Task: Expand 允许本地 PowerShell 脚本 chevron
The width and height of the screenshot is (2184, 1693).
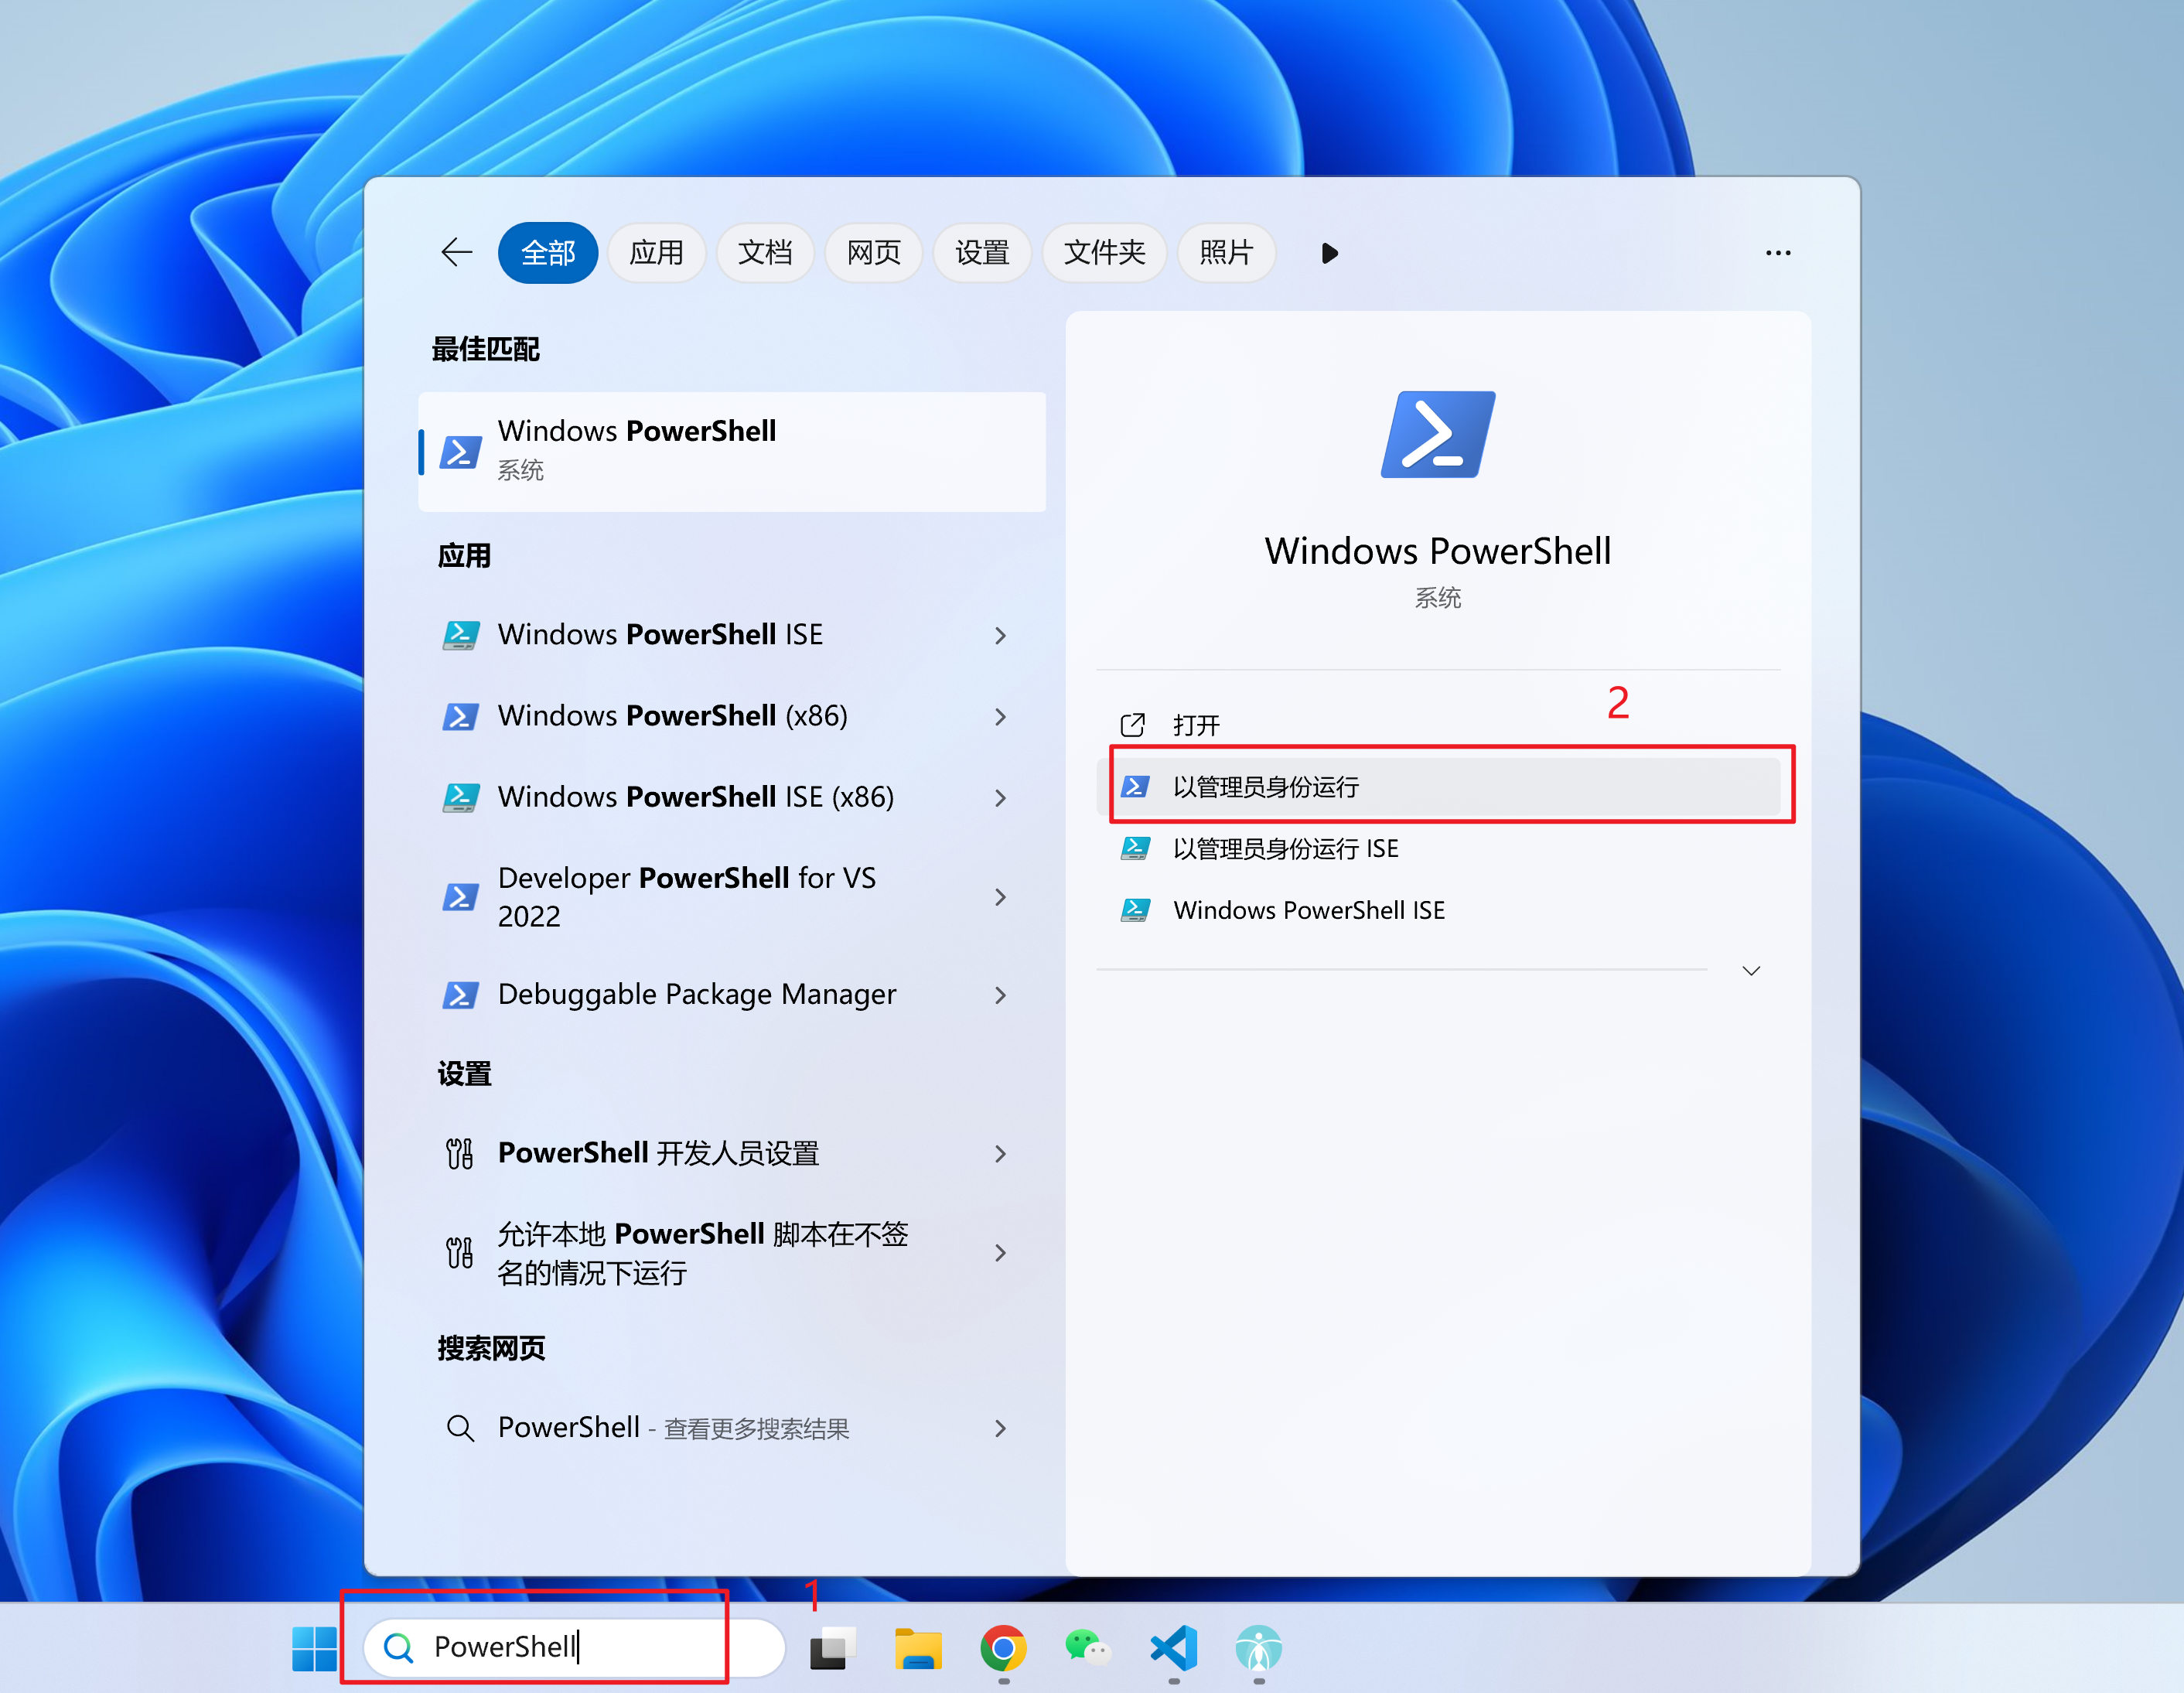Action: coord(1000,1253)
